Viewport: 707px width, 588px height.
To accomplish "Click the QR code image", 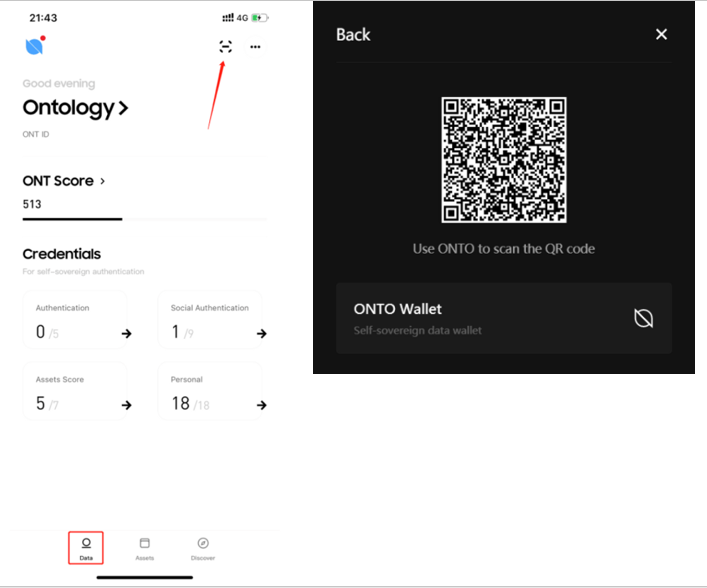I will click(504, 160).
